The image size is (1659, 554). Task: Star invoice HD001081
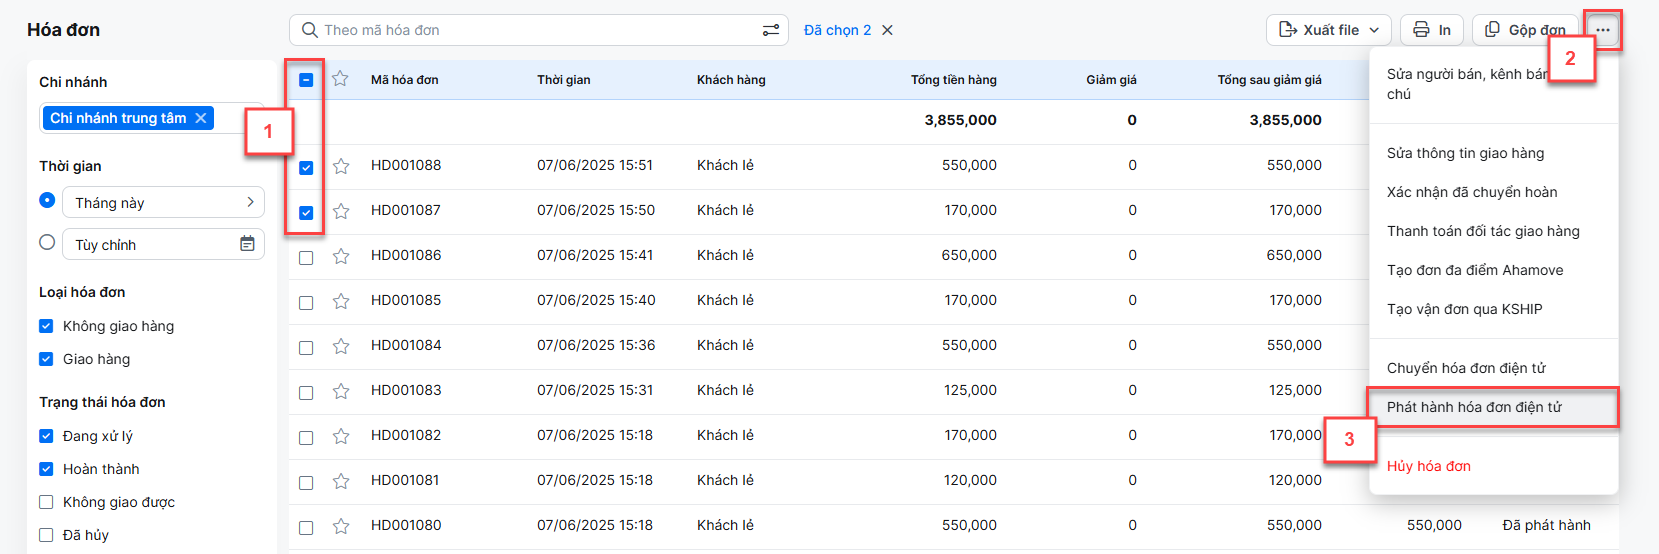coord(341,481)
